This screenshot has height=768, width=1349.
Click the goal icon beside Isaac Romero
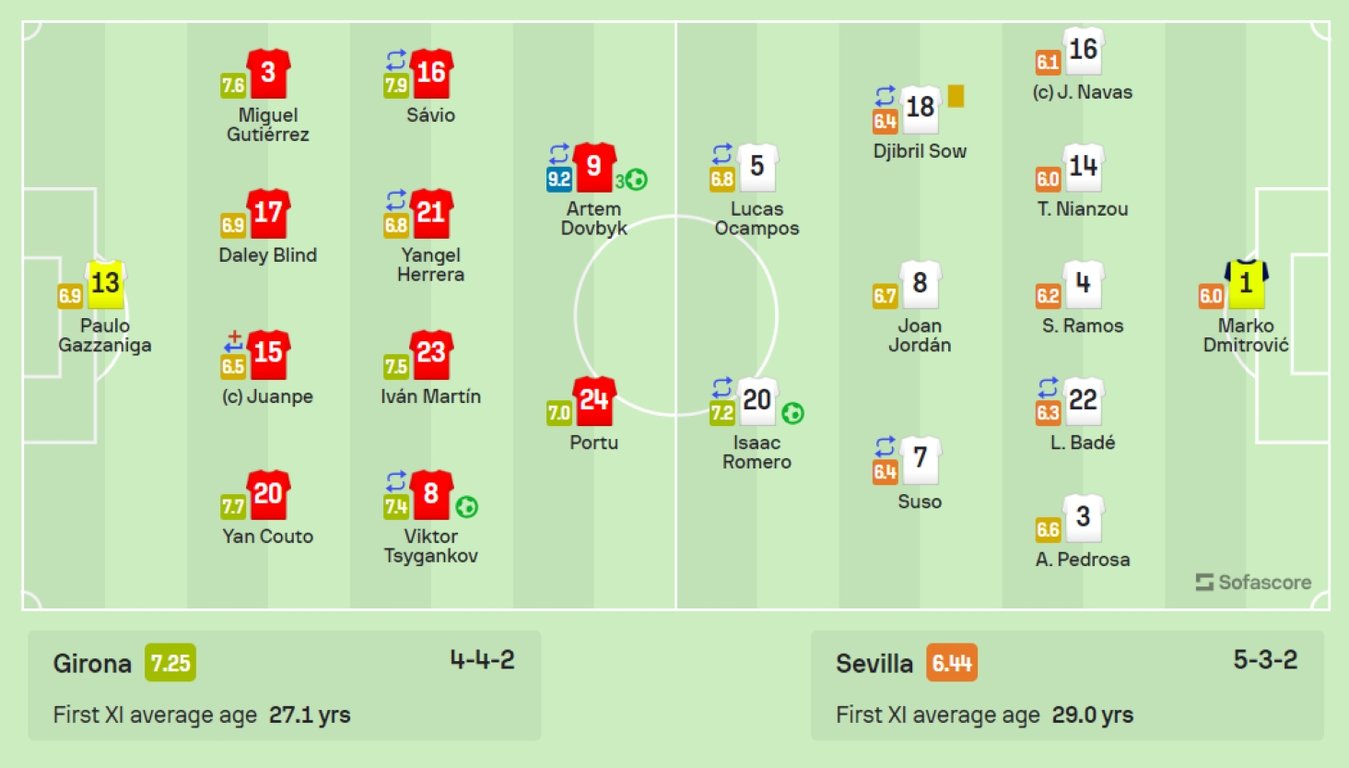coord(793,413)
